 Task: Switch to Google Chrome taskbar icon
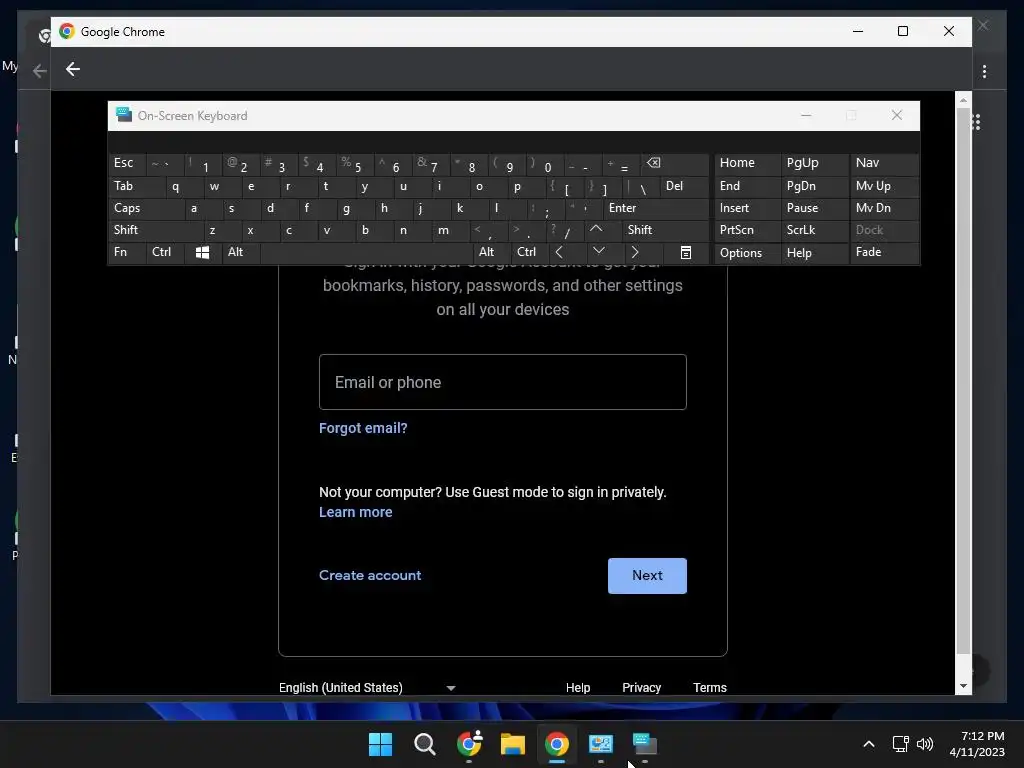click(556, 744)
